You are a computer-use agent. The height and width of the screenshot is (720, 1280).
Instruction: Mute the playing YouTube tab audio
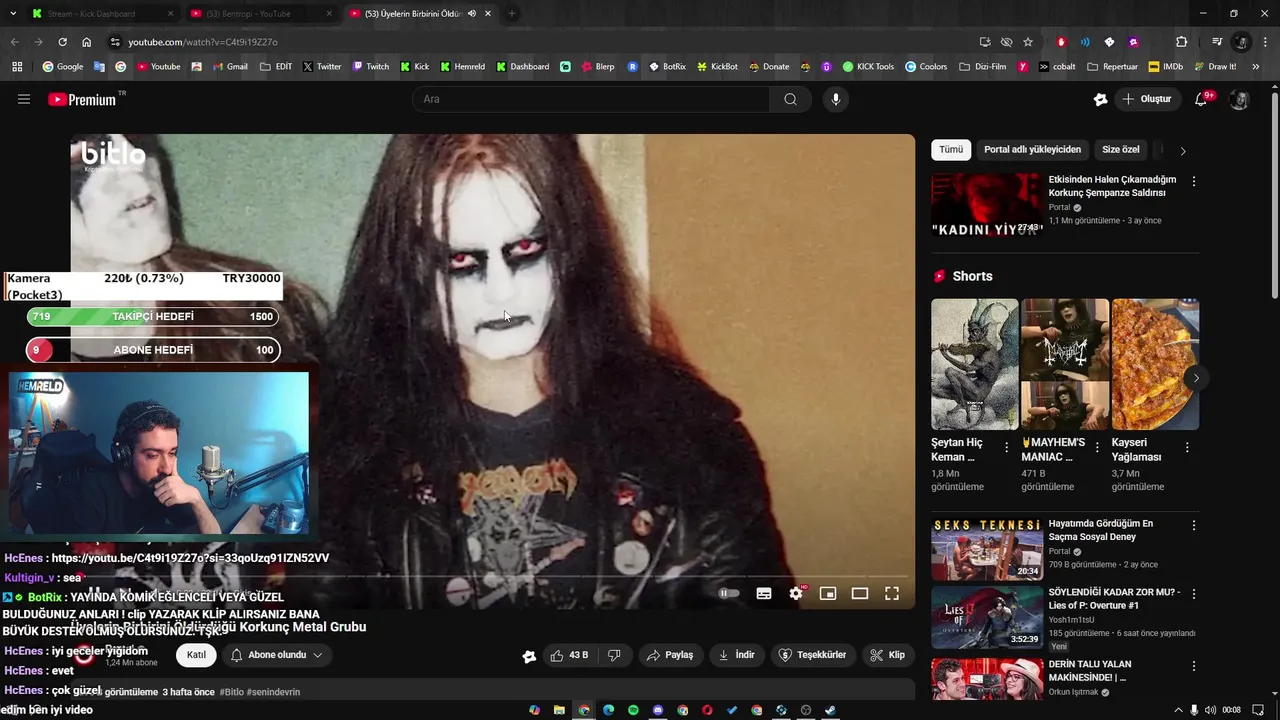471,14
